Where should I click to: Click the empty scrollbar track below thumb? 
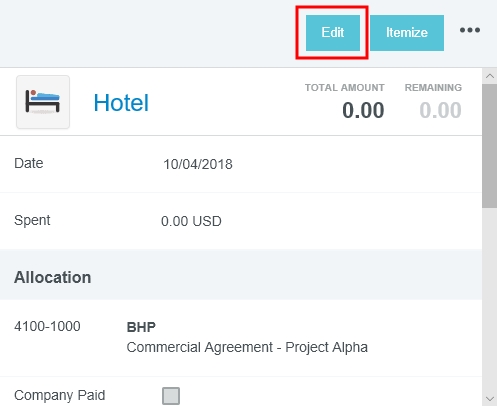pyautogui.click(x=489, y=299)
